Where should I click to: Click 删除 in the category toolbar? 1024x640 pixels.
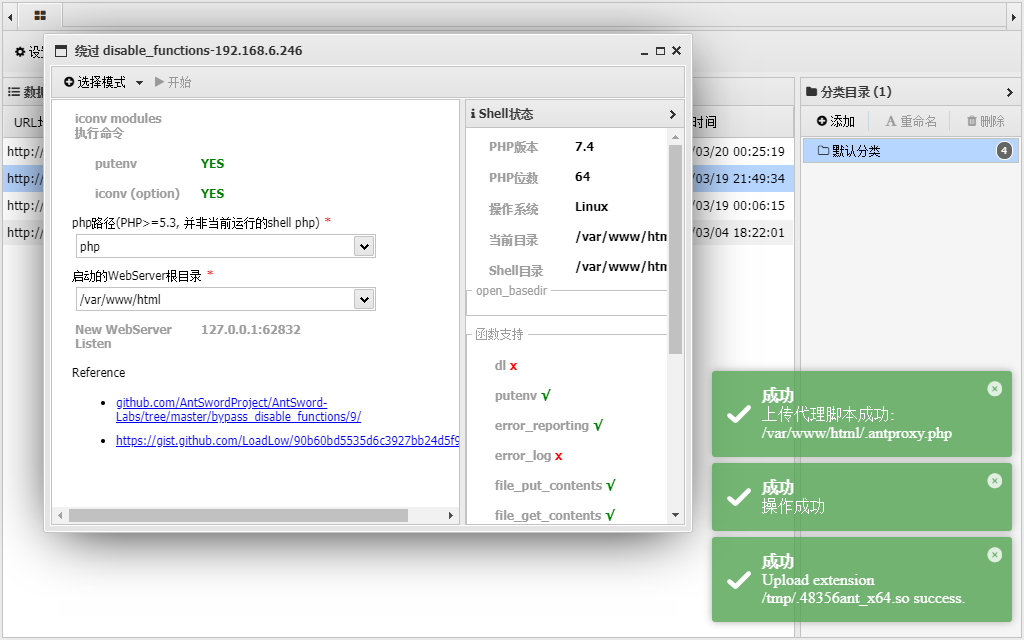985,121
